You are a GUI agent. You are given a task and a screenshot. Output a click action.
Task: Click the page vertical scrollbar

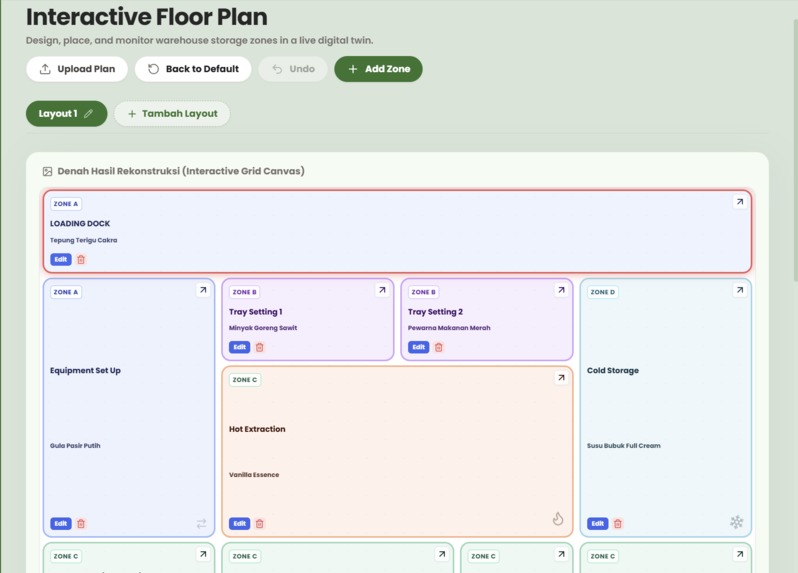[x=795, y=150]
